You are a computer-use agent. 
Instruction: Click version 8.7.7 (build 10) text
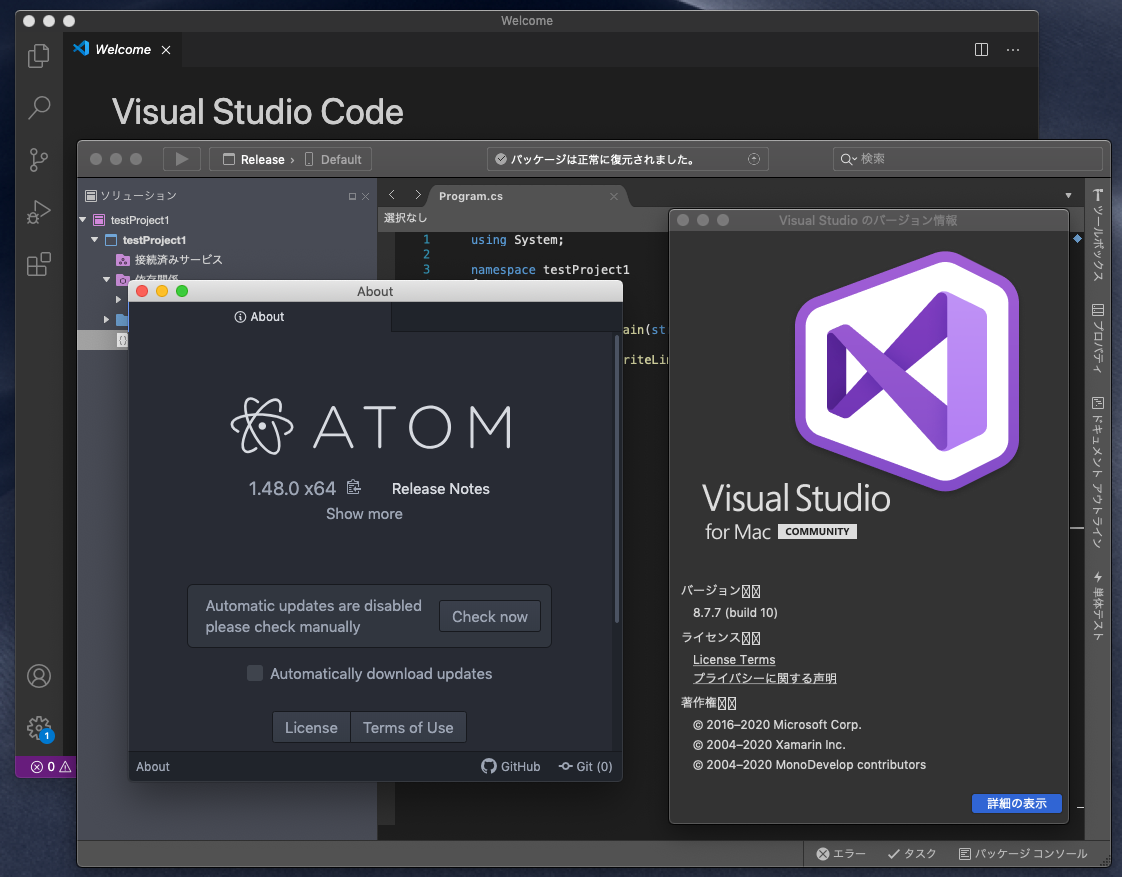735,612
